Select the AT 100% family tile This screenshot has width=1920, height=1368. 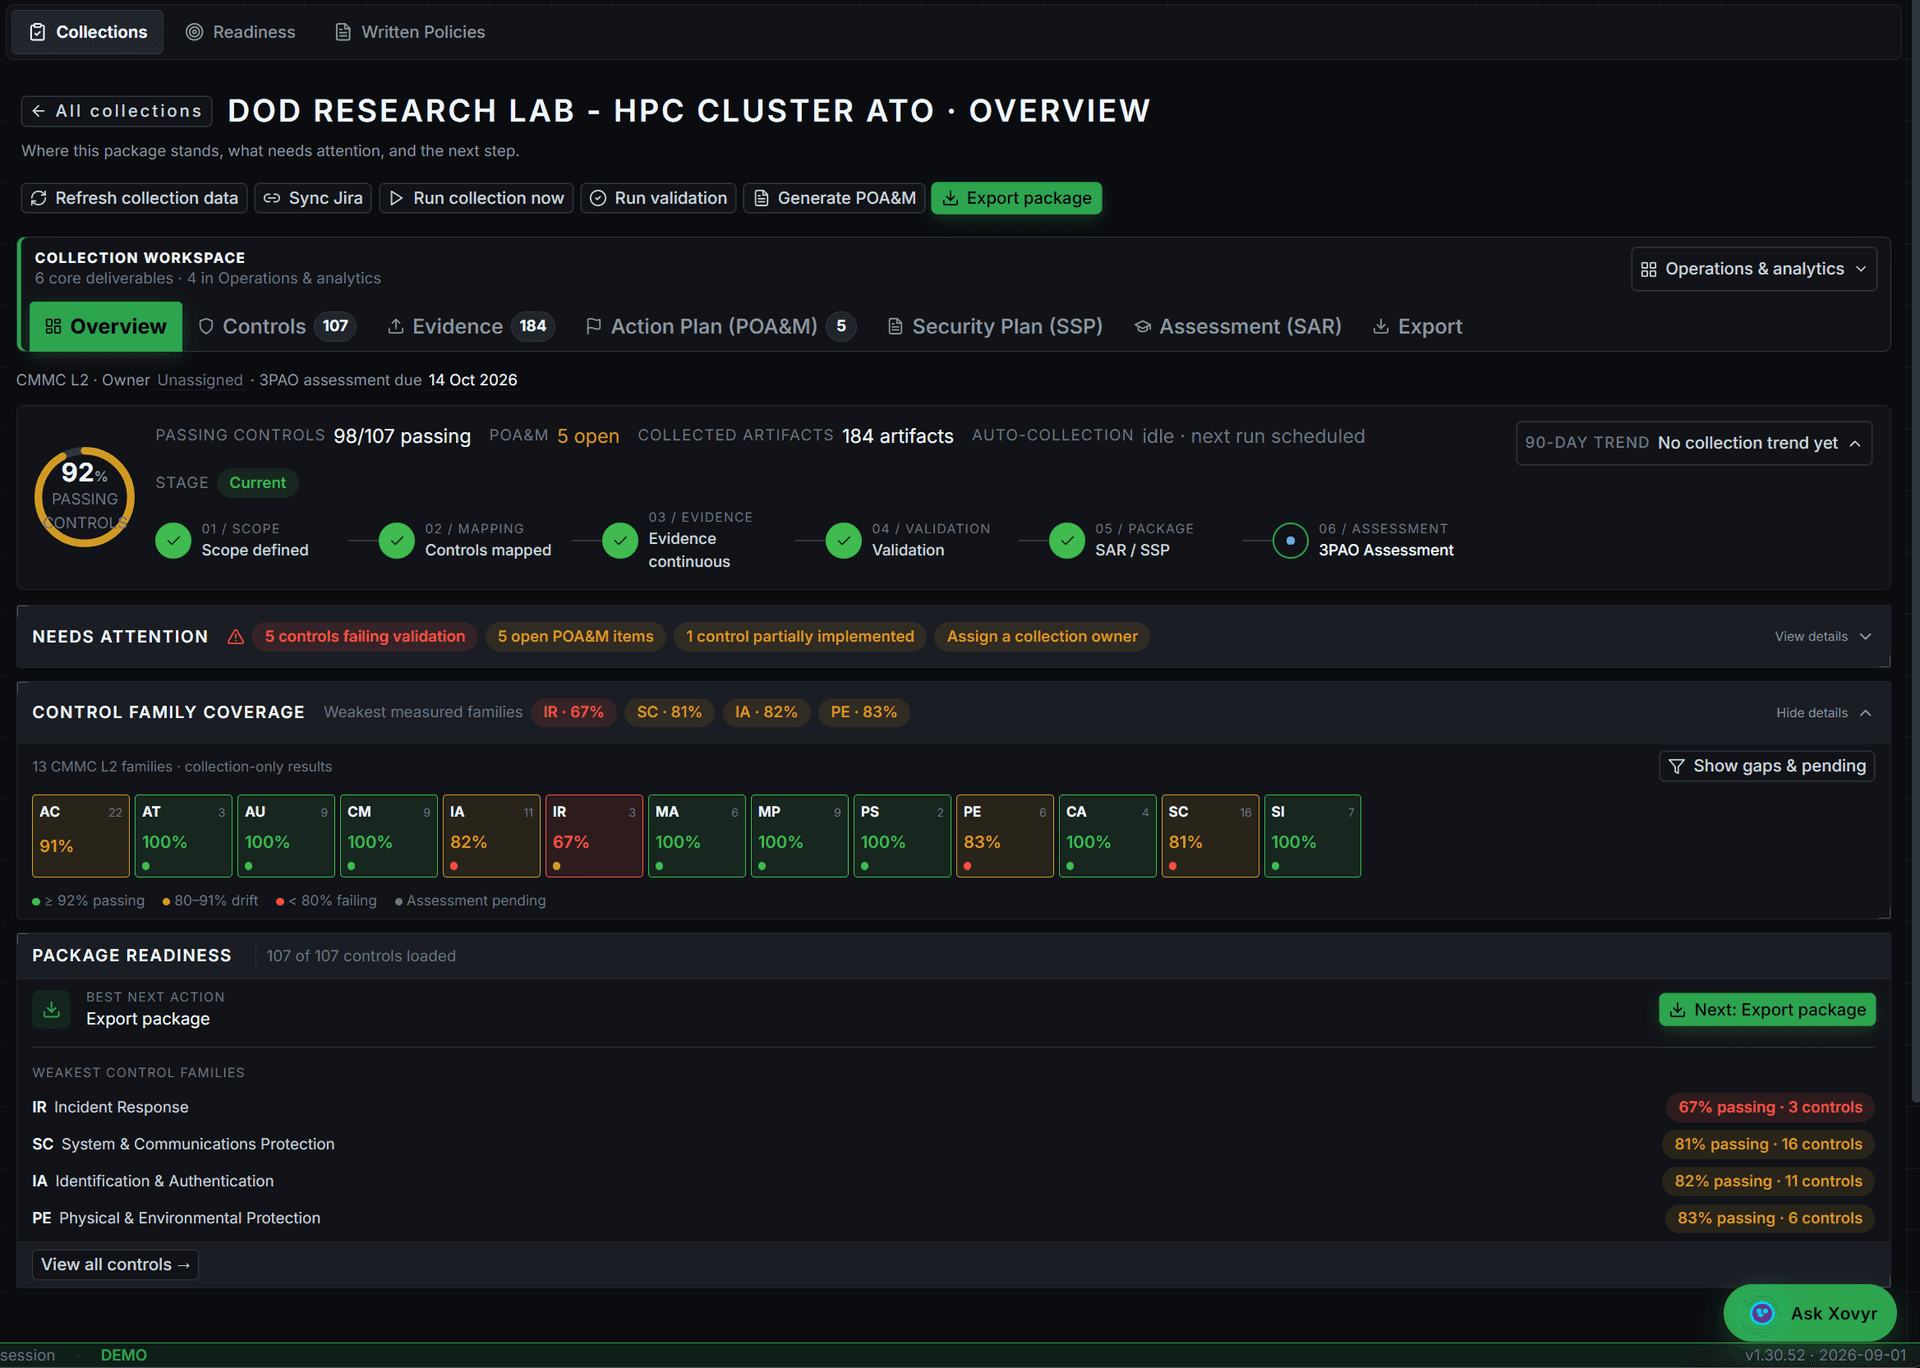click(184, 836)
